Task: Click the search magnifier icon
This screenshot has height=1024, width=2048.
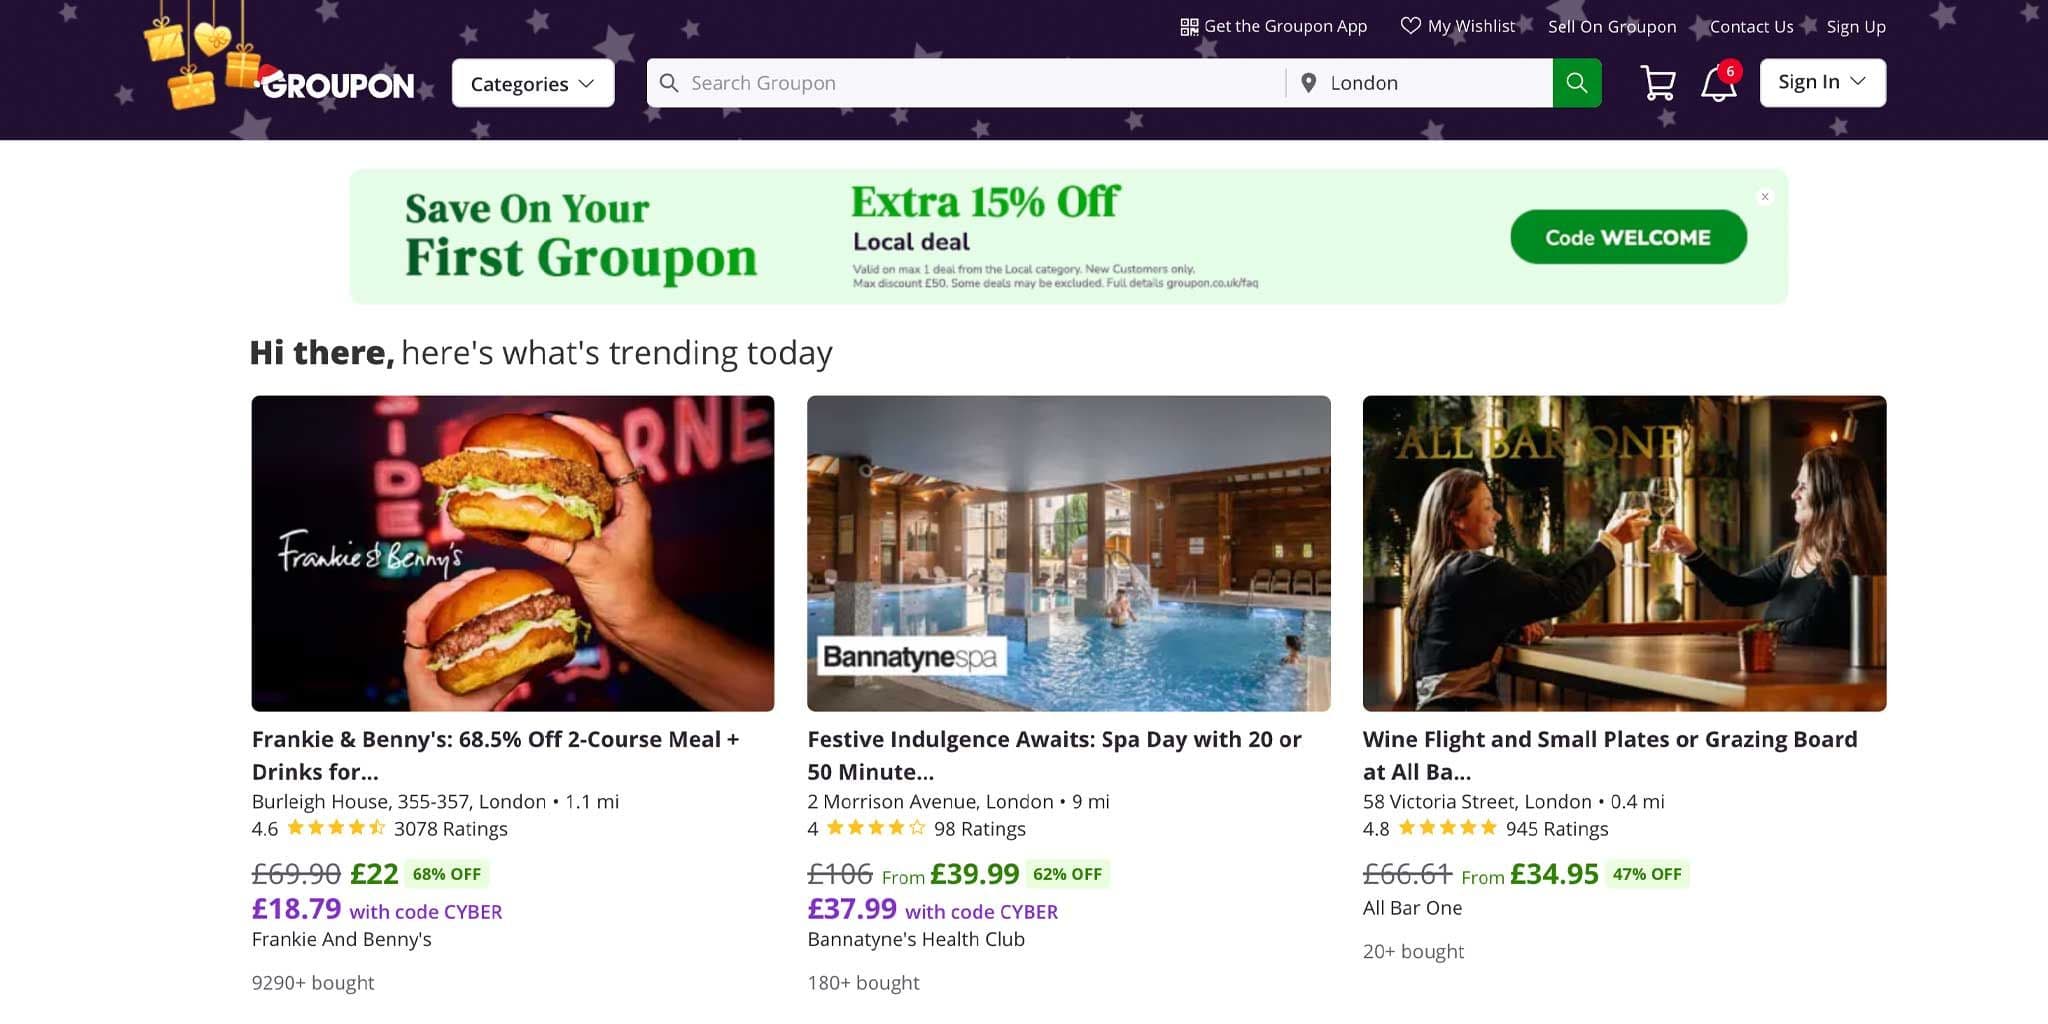Action: 1576,83
